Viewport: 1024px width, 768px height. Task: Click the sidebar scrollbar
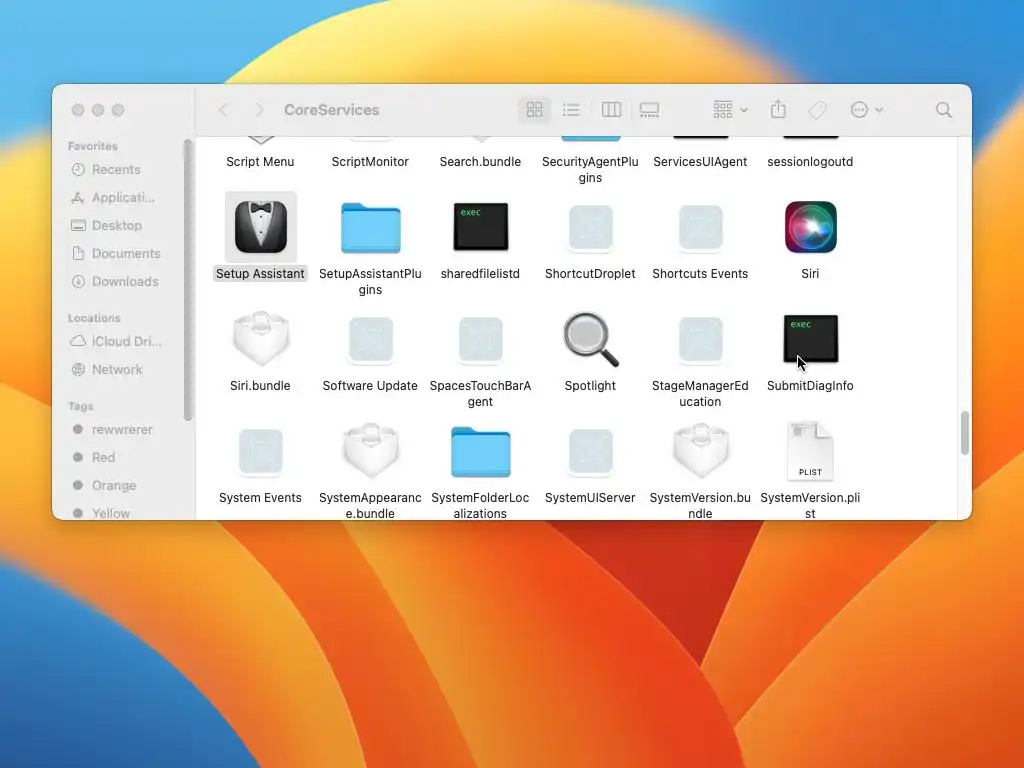(x=188, y=280)
